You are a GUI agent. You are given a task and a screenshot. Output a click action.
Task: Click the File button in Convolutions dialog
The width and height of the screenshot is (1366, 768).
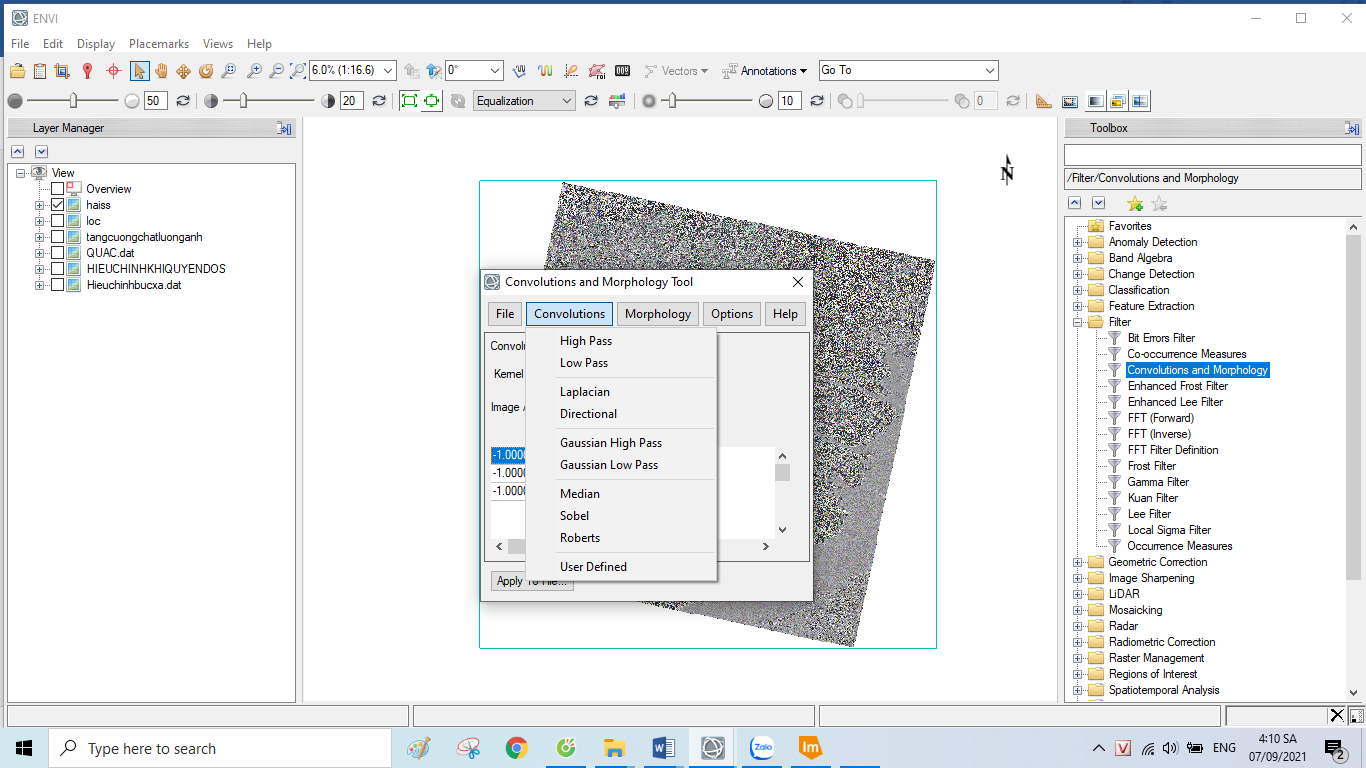click(x=505, y=314)
